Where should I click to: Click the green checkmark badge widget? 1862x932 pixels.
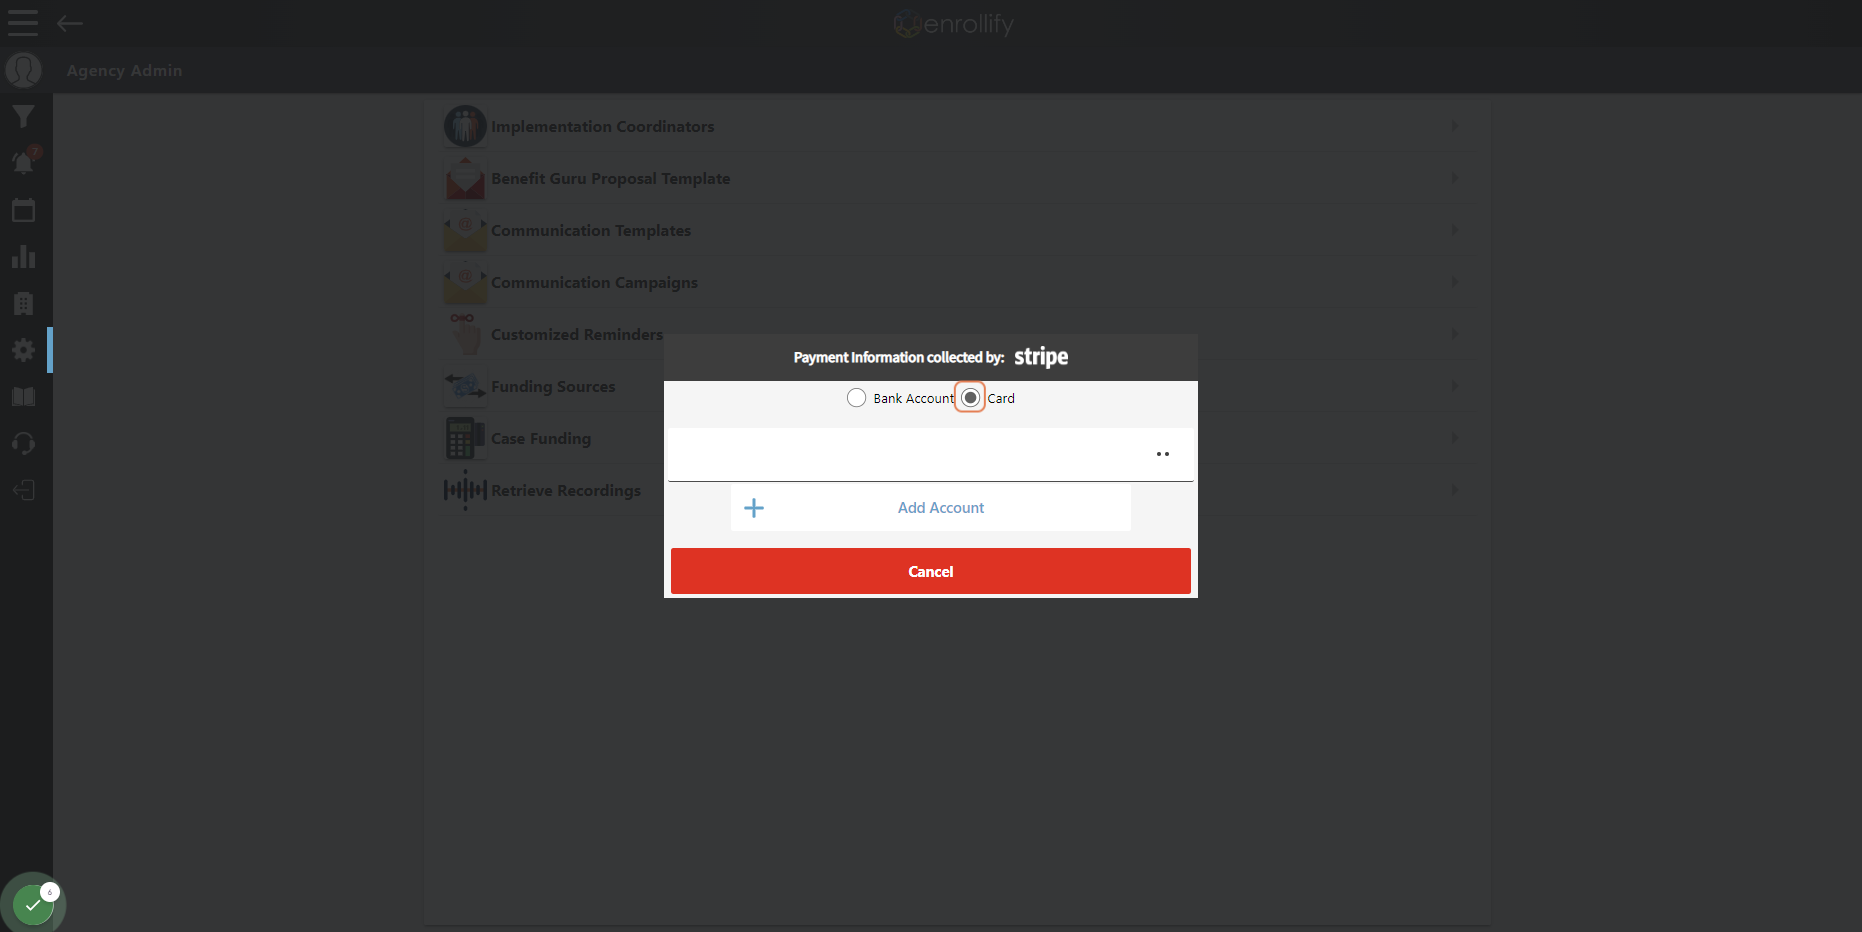coord(33,904)
